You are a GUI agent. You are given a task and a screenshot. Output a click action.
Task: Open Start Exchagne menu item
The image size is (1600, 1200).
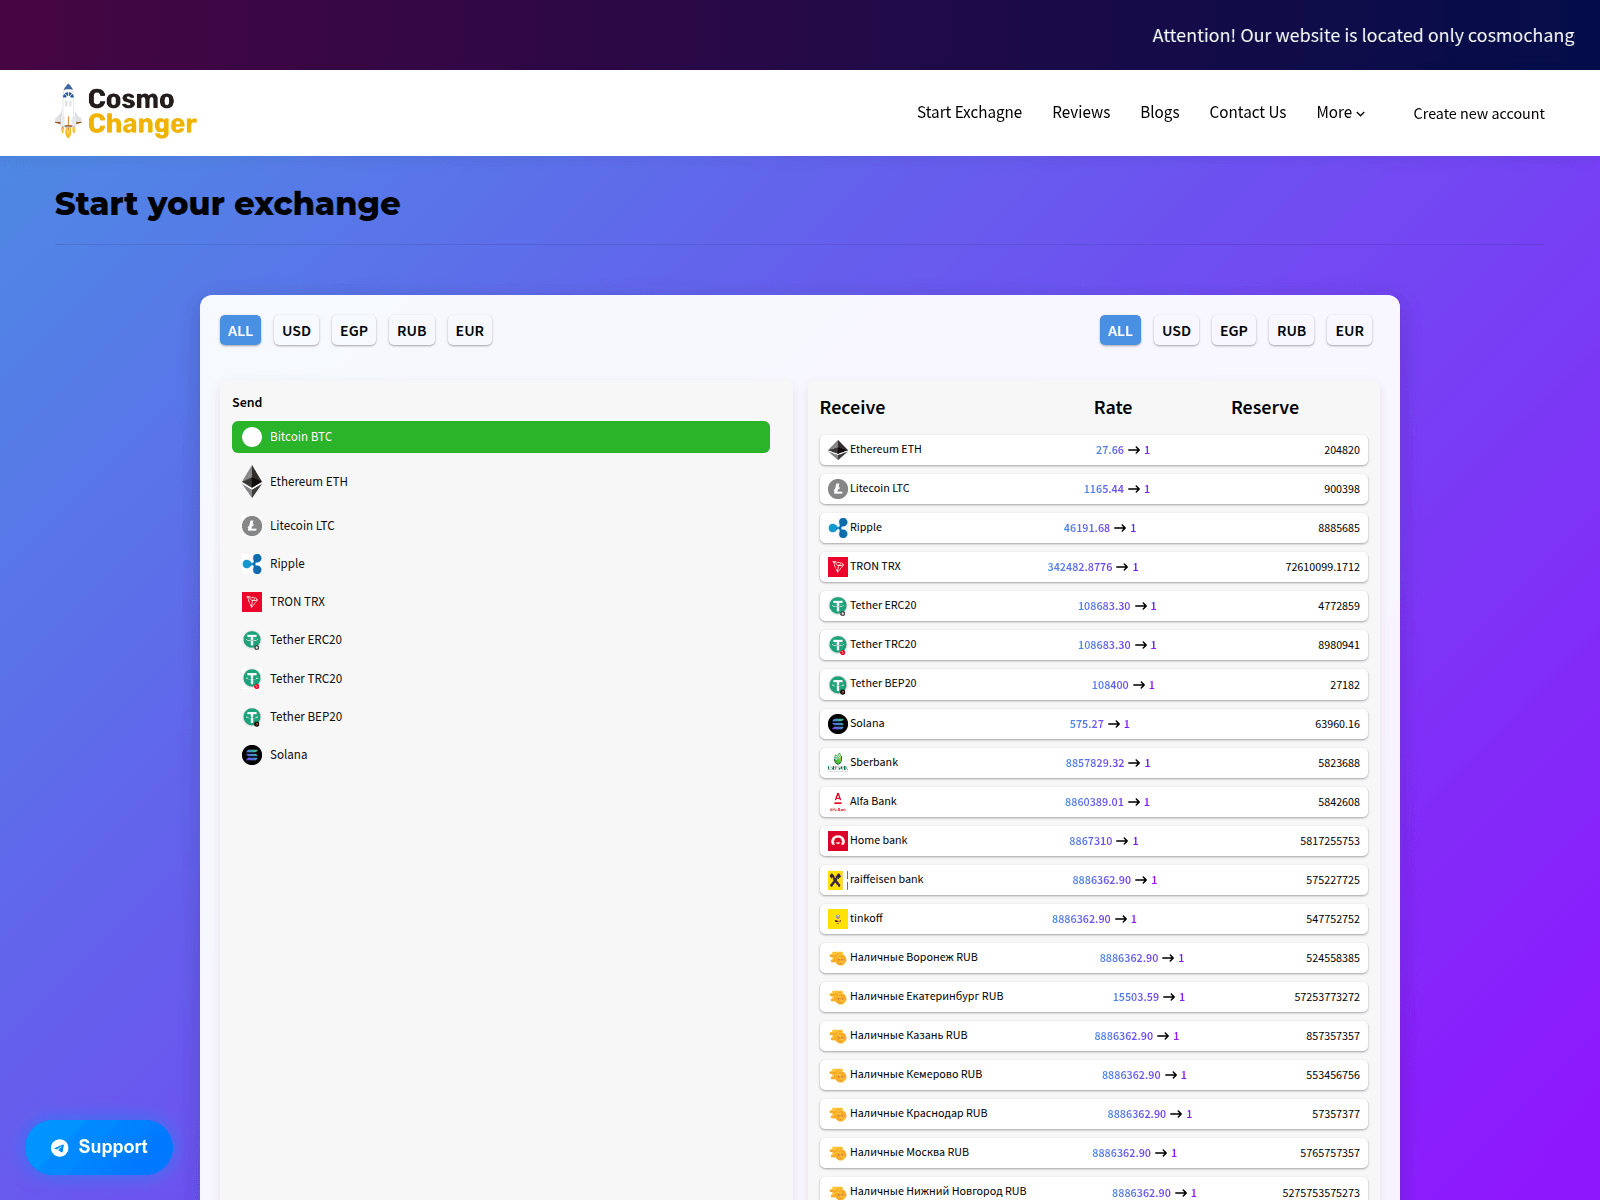coord(969,113)
